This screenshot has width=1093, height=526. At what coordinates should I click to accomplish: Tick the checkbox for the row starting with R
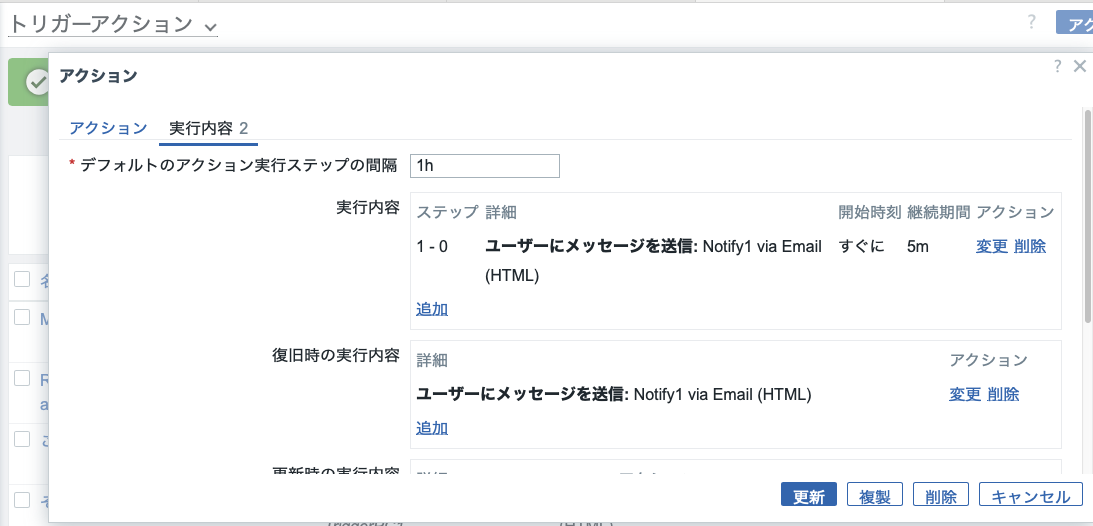pos(22,378)
